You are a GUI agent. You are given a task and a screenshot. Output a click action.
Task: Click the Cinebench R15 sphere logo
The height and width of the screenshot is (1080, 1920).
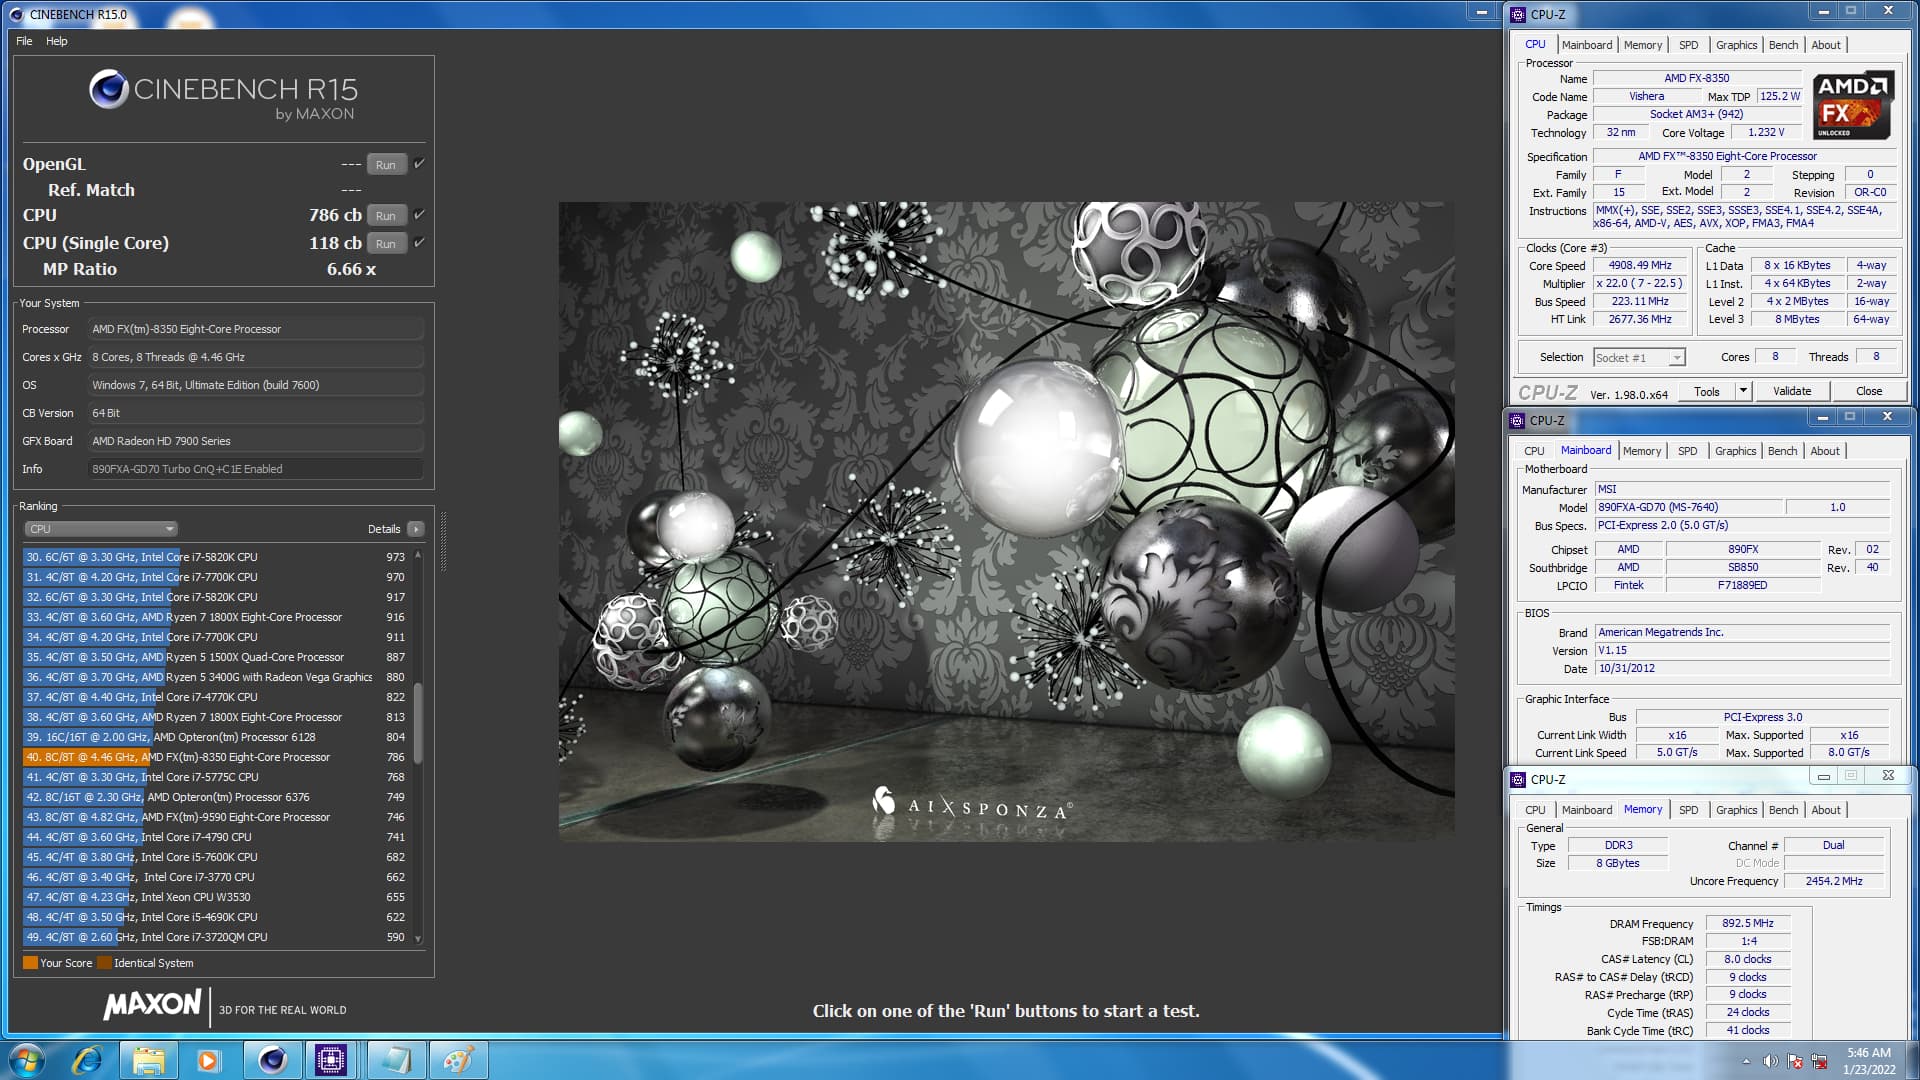click(108, 89)
